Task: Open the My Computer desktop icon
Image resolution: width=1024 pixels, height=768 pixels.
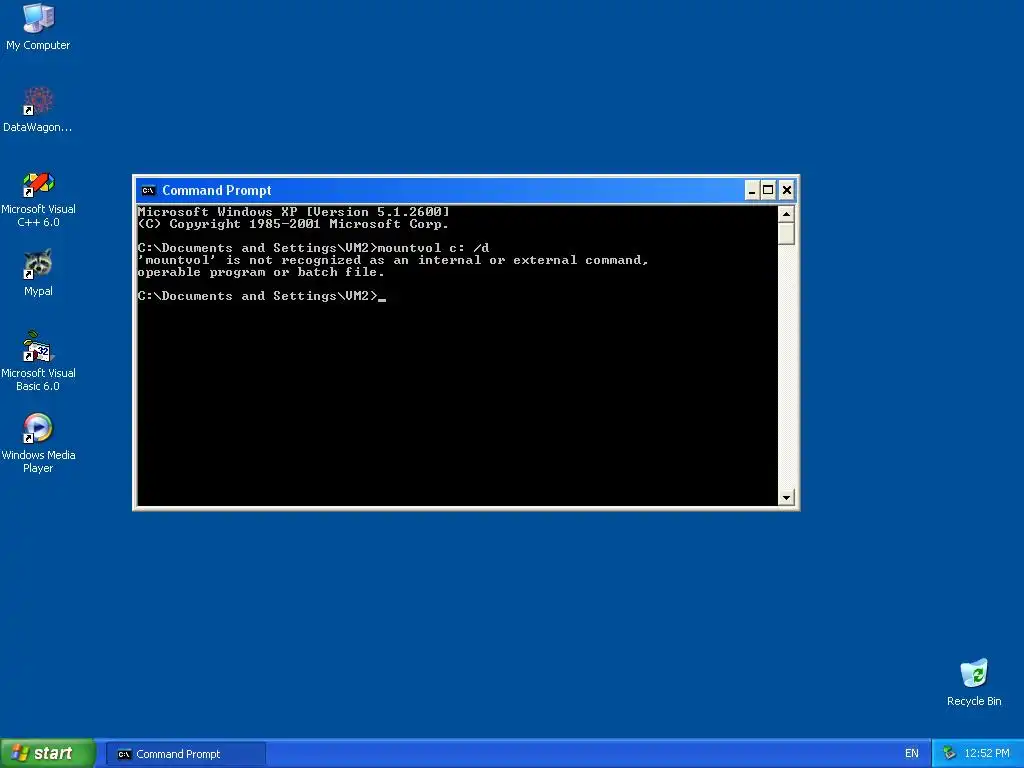Action: pos(38,26)
